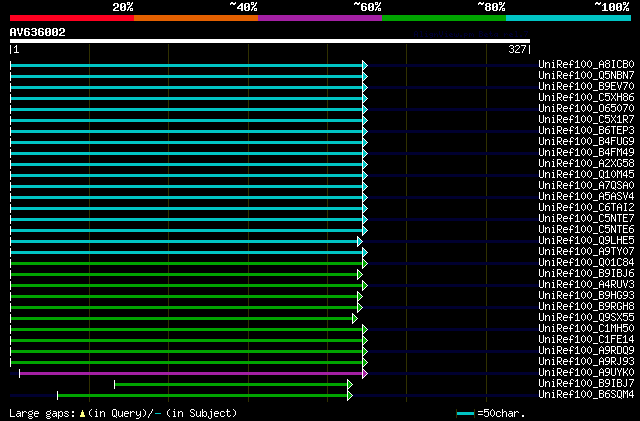Click the red 20% identity legend segment
640x421 pixels.
[72, 18]
